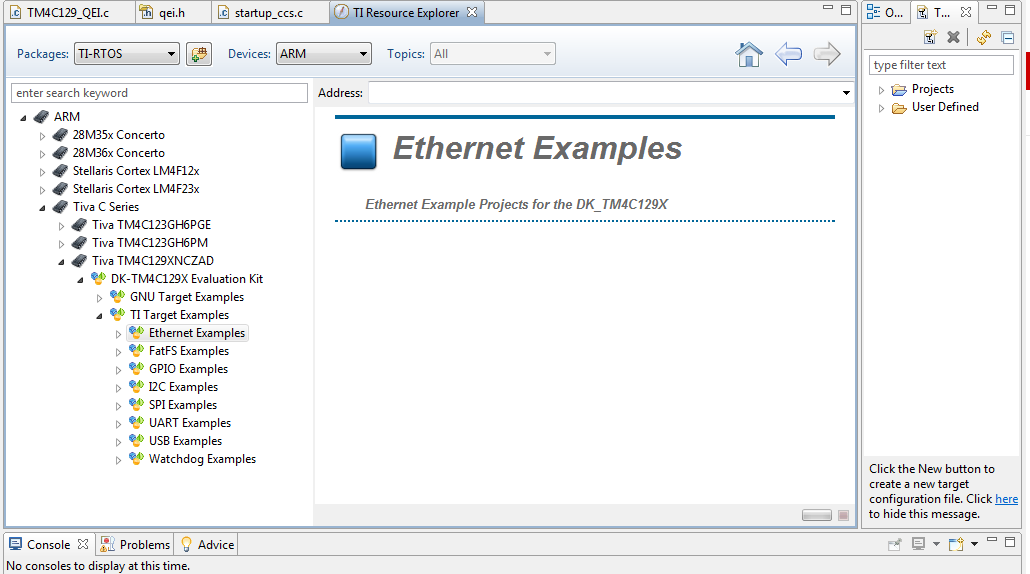Maximize the TI Resource Explorer editor area

coord(846,10)
